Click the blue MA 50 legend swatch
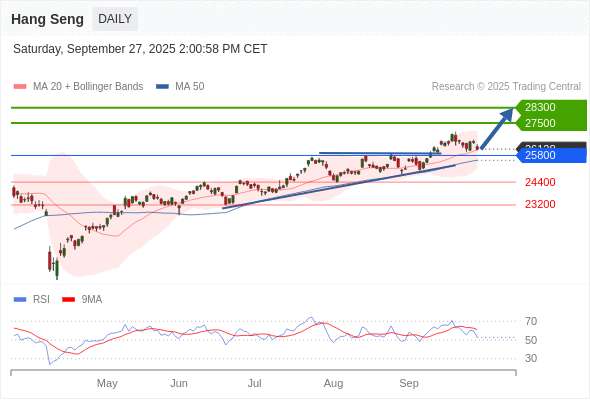Screen dimensions: 590x400 coord(162,87)
